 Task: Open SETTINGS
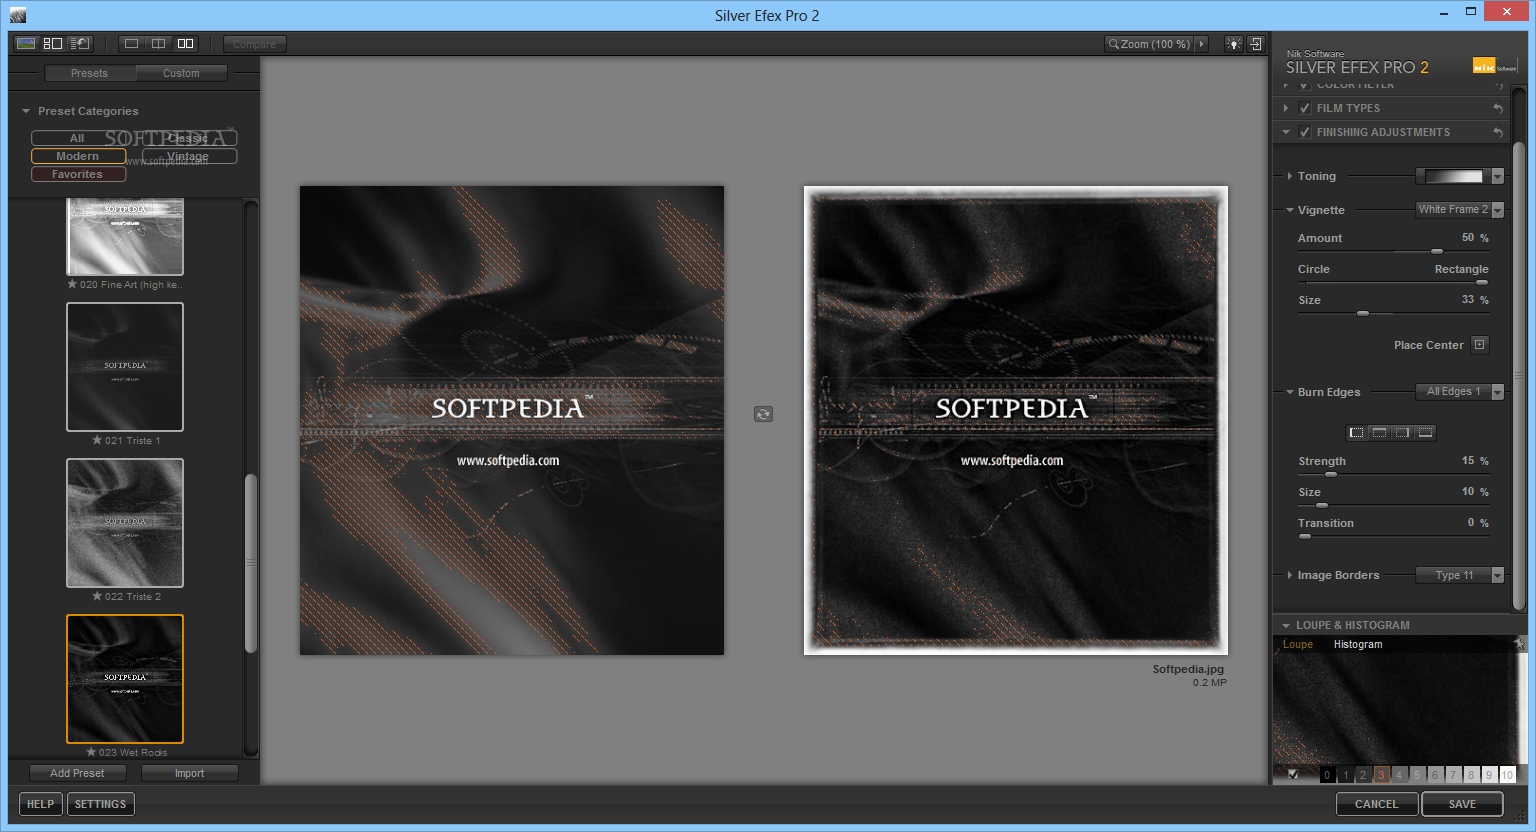[x=101, y=804]
